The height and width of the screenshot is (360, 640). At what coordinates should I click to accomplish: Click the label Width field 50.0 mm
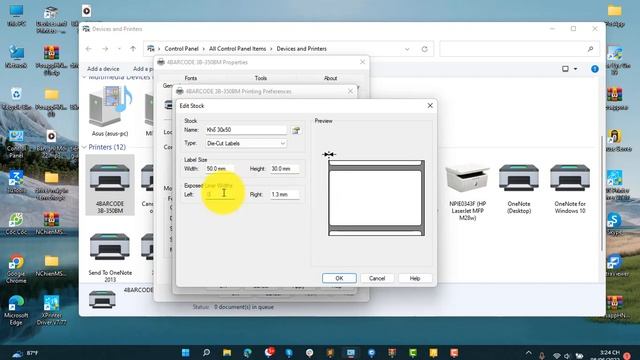[220, 169]
